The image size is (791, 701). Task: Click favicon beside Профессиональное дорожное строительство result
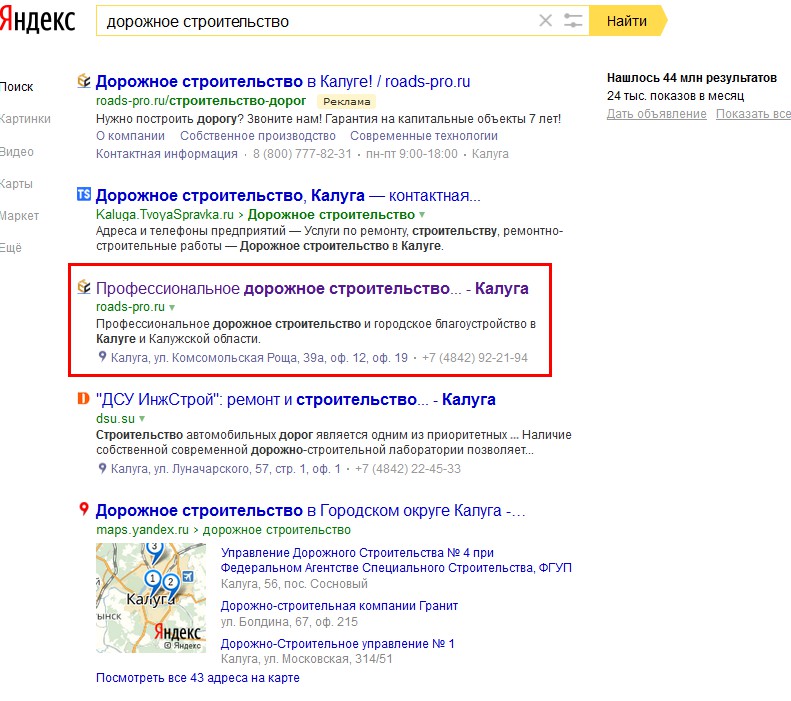coord(84,286)
